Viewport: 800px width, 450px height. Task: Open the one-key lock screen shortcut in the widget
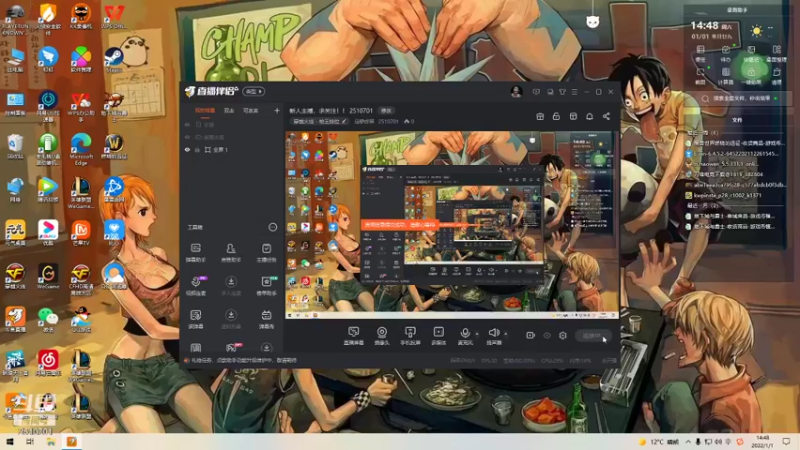pyautogui.click(x=751, y=75)
